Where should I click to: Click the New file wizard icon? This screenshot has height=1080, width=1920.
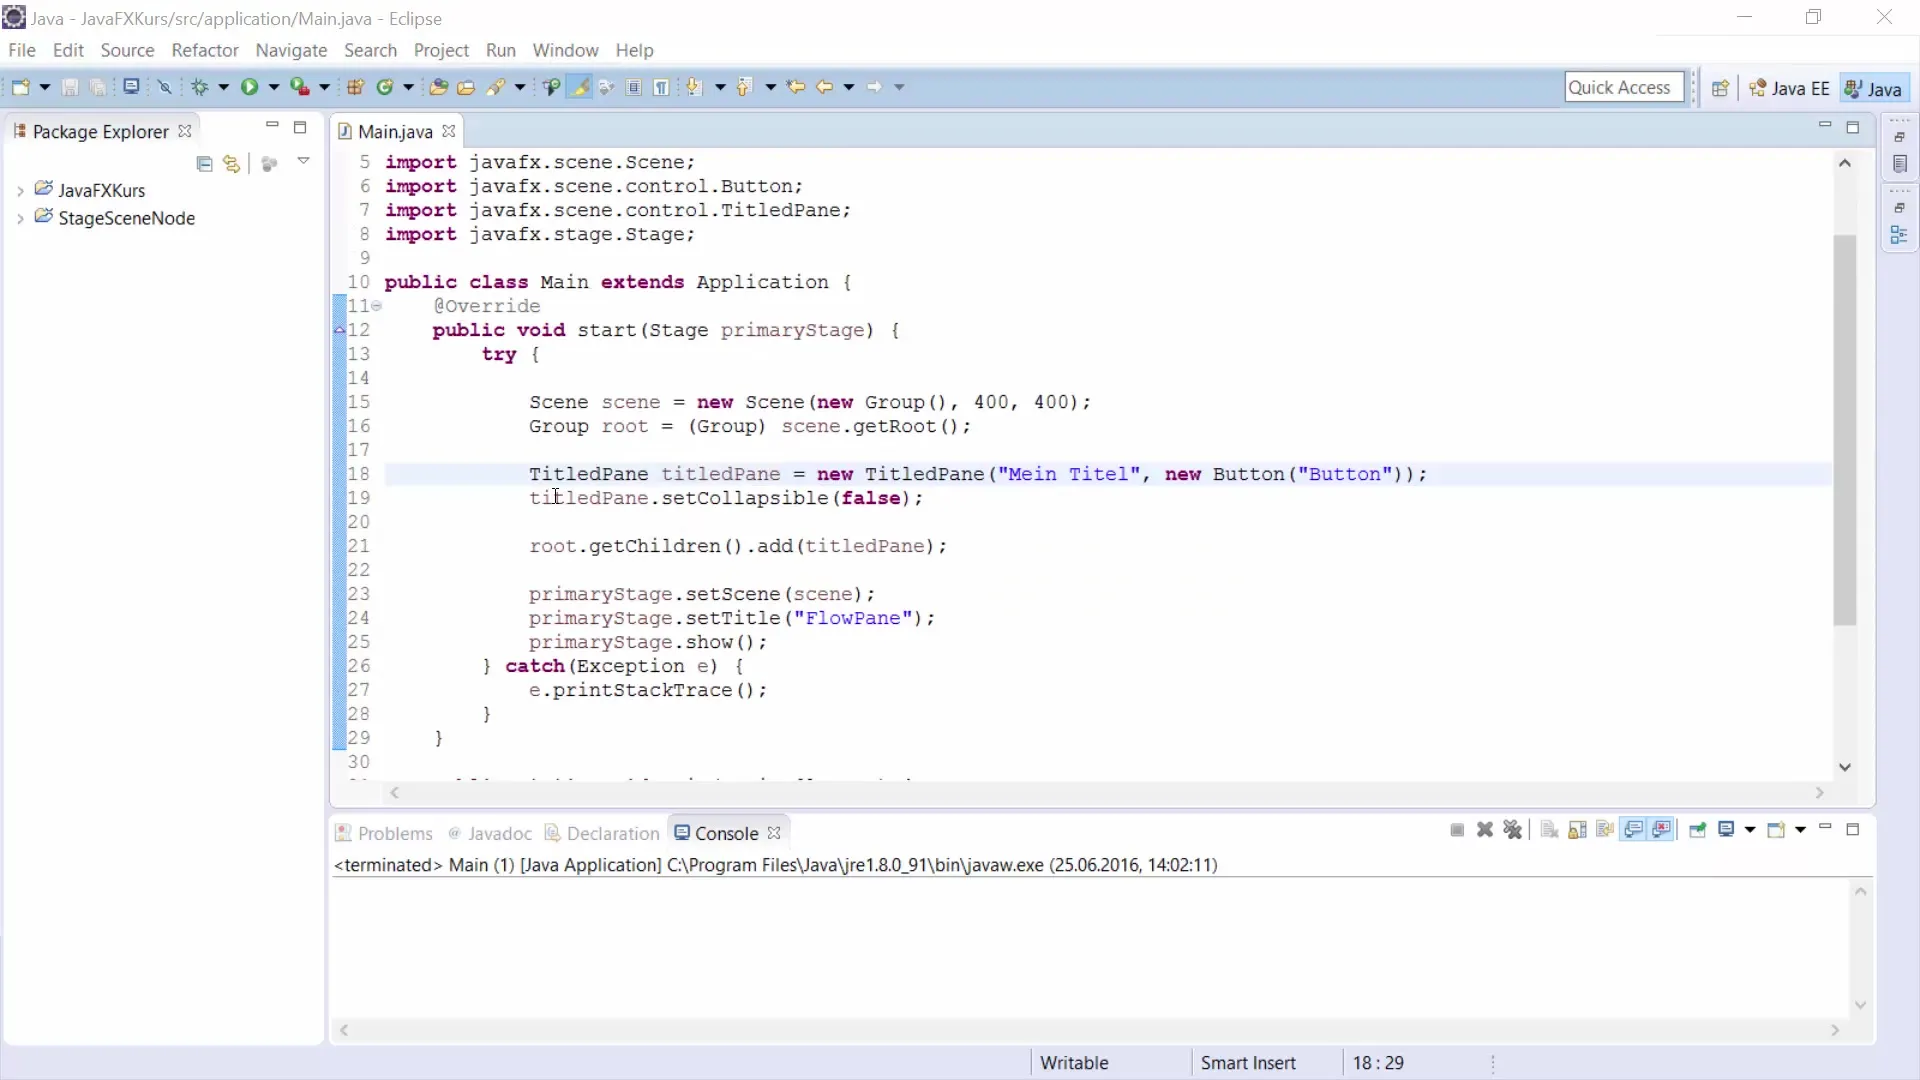pos(20,87)
